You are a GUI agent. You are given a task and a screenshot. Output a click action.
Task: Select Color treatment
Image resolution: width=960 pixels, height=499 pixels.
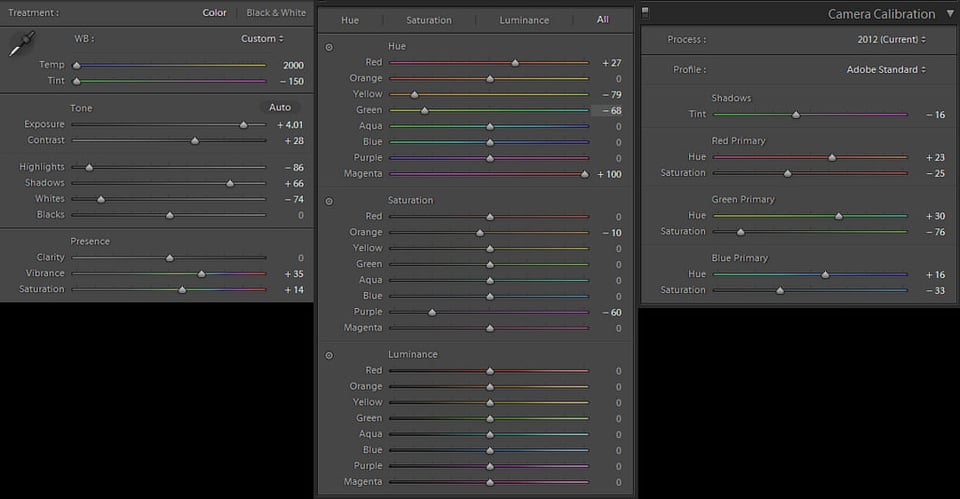pyautogui.click(x=214, y=13)
